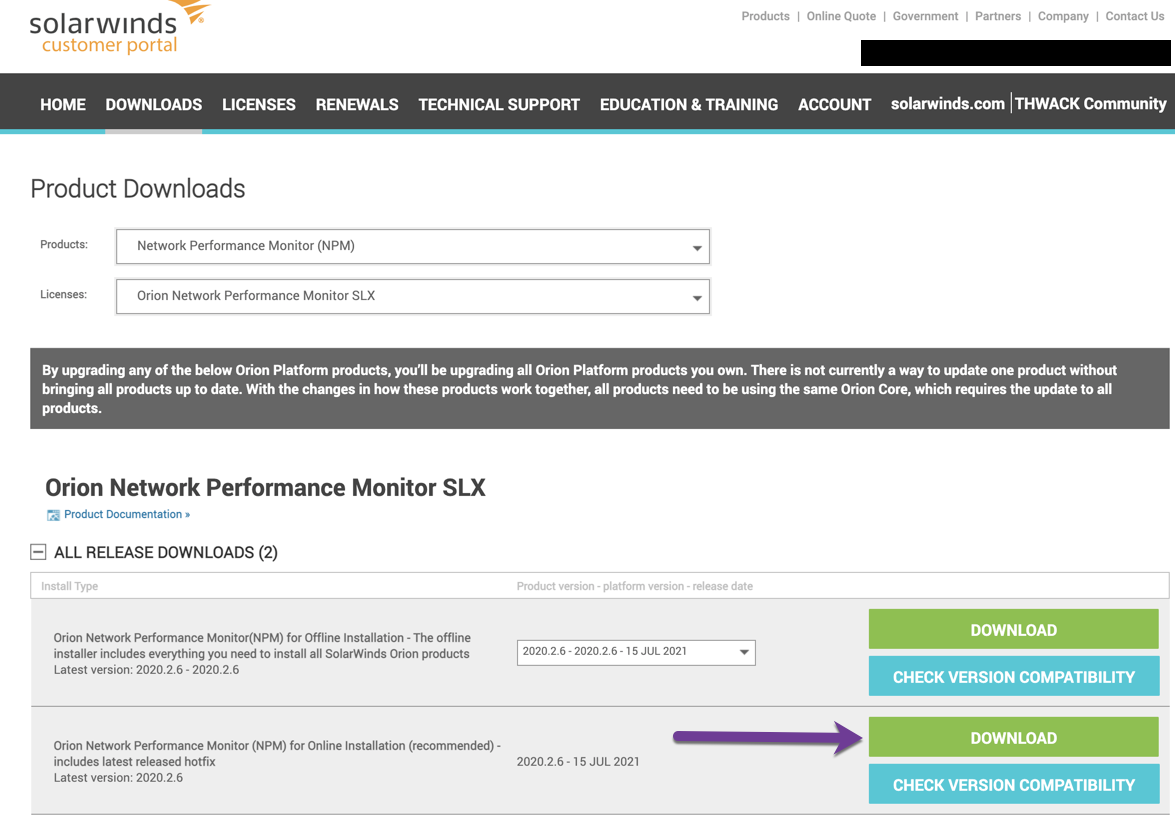Click the Product Documentation page icon

[53, 515]
